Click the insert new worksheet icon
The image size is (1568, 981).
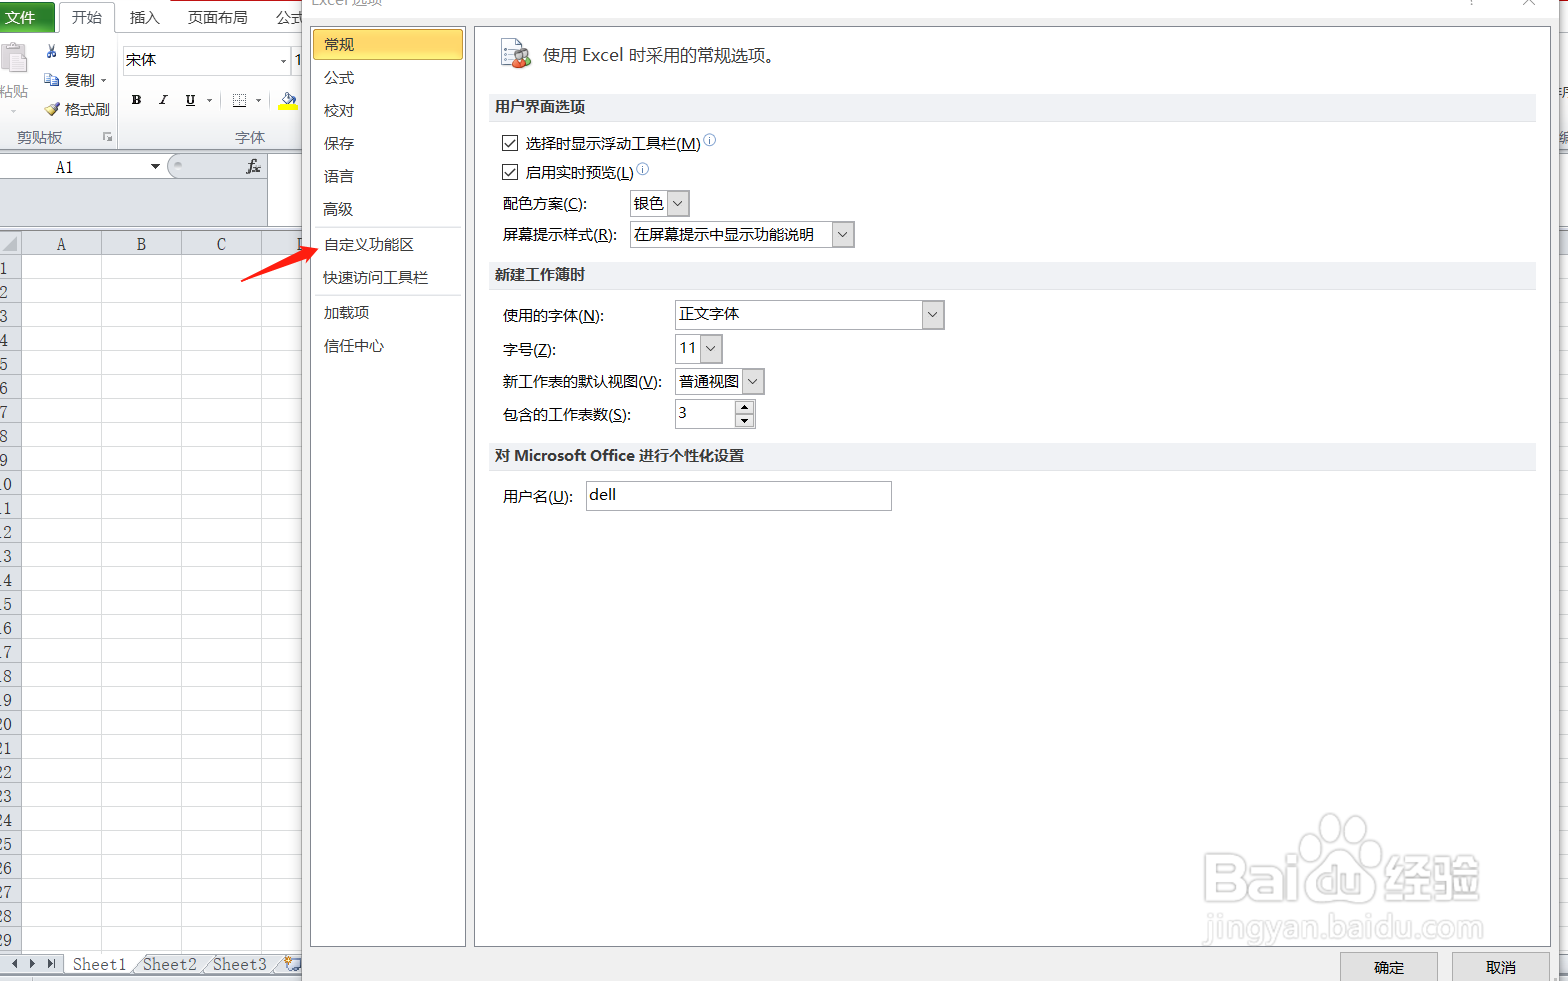tap(291, 964)
